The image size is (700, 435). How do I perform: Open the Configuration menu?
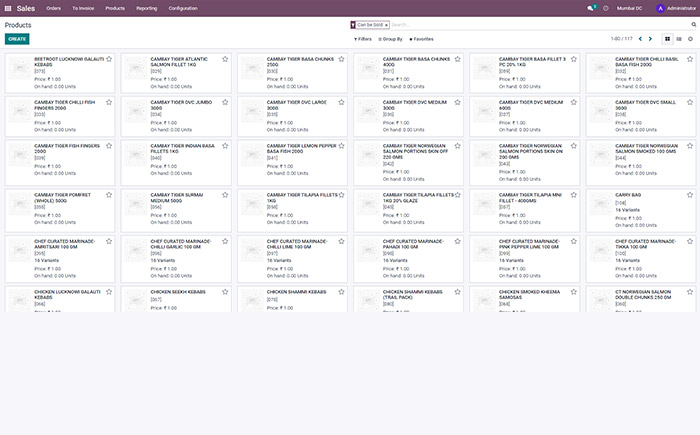coord(183,8)
